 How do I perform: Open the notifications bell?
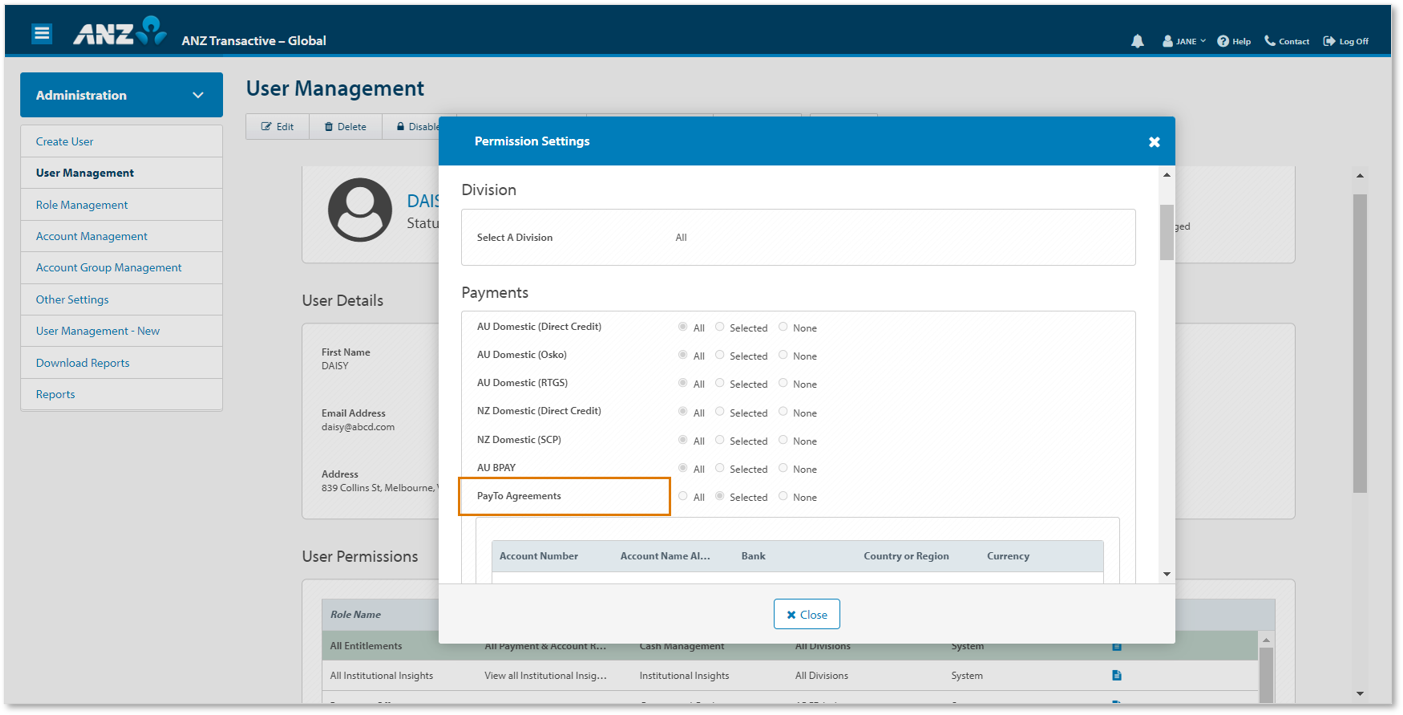tap(1137, 41)
